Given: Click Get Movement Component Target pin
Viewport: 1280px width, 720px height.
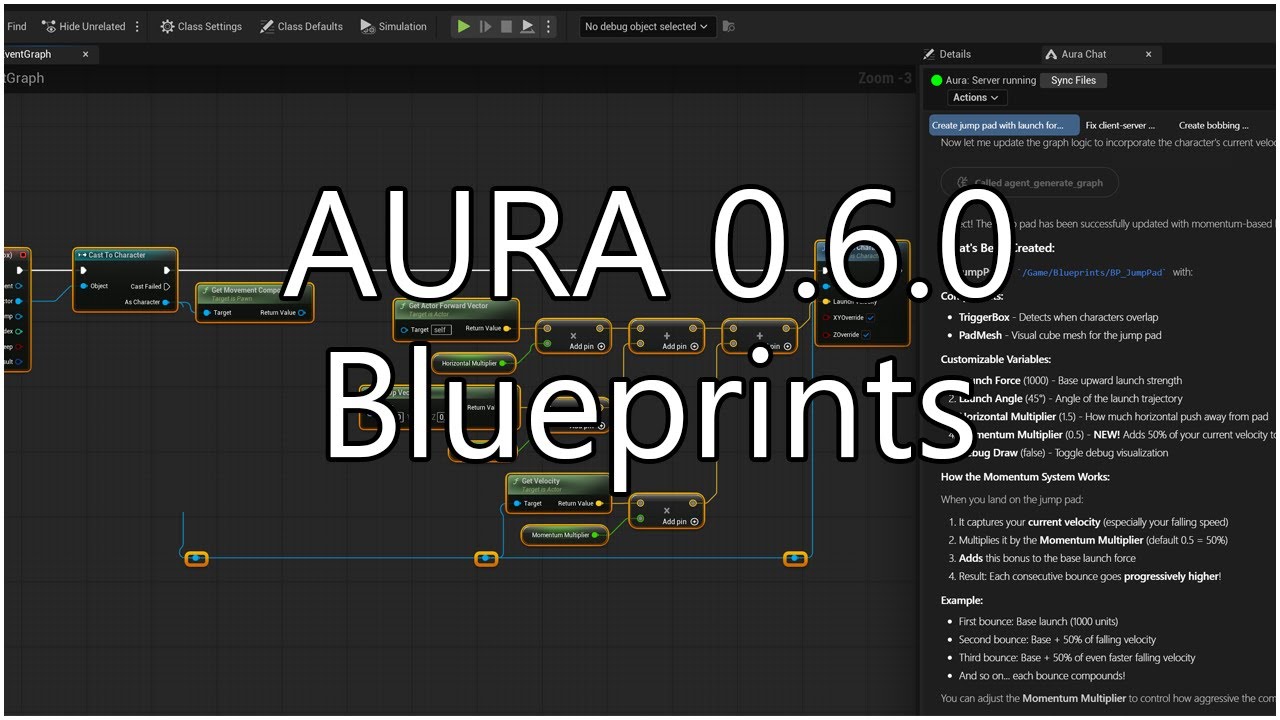Looking at the screenshot, I should (206, 313).
